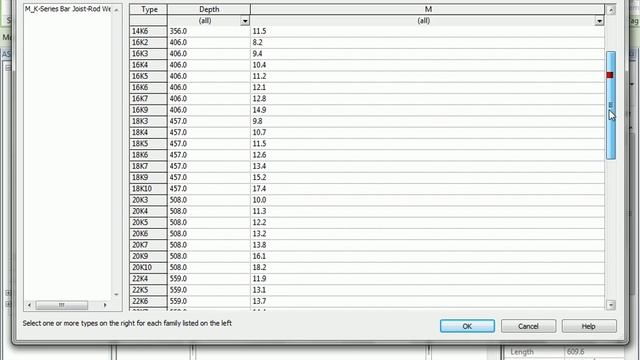The width and height of the screenshot is (640, 360).
Task: Open the Depth filter dropdown
Action: [x=244, y=21]
